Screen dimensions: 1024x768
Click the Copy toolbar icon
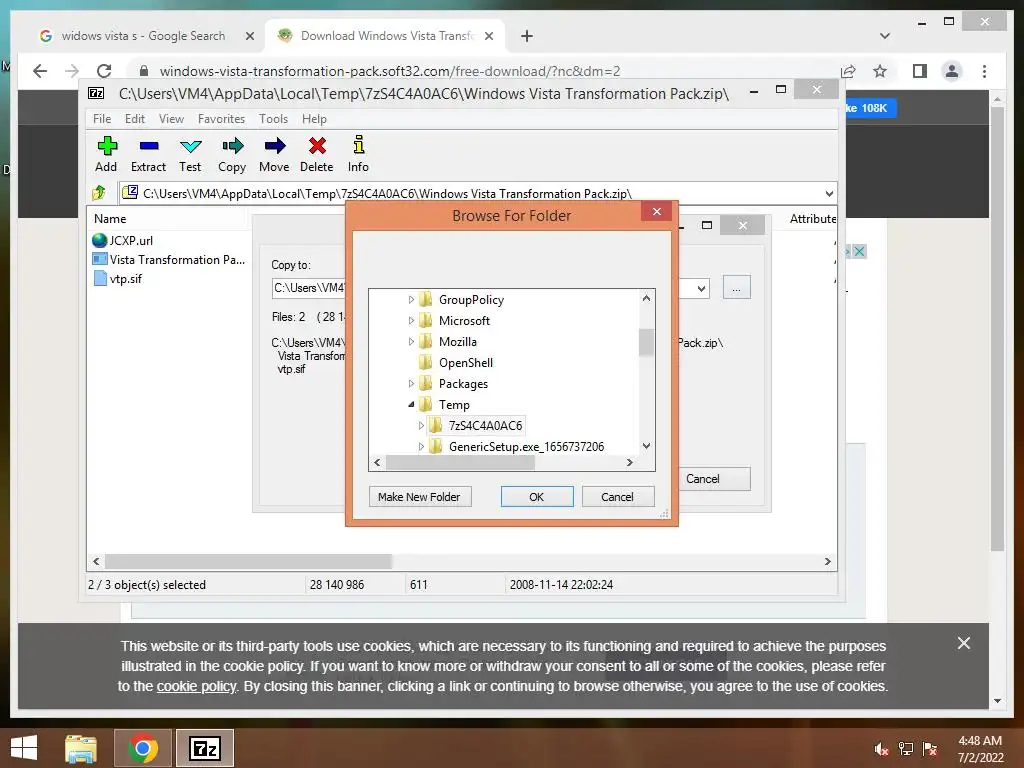(x=232, y=146)
